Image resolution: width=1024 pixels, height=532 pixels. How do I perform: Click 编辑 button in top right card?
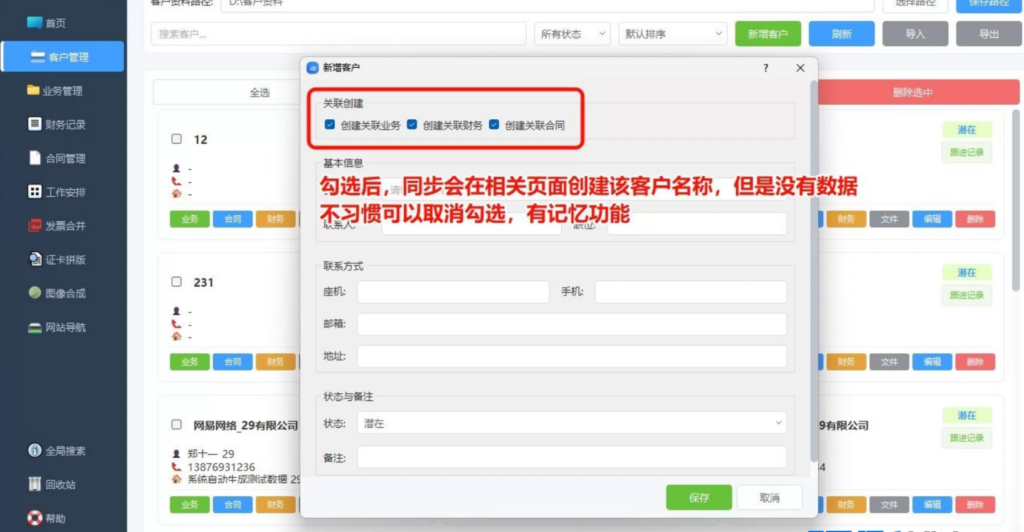932,219
